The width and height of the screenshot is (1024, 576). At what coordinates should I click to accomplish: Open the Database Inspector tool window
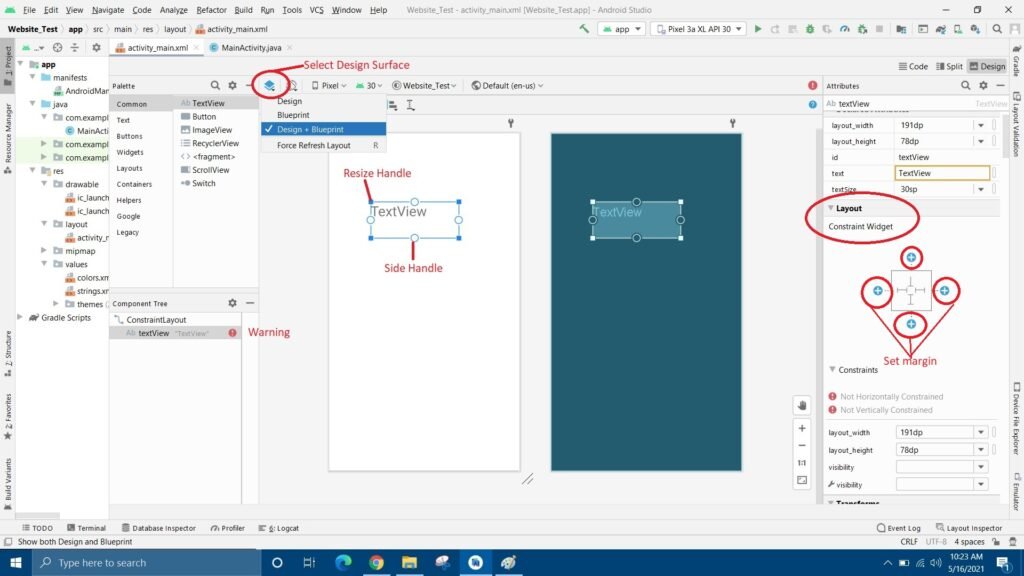tap(159, 528)
